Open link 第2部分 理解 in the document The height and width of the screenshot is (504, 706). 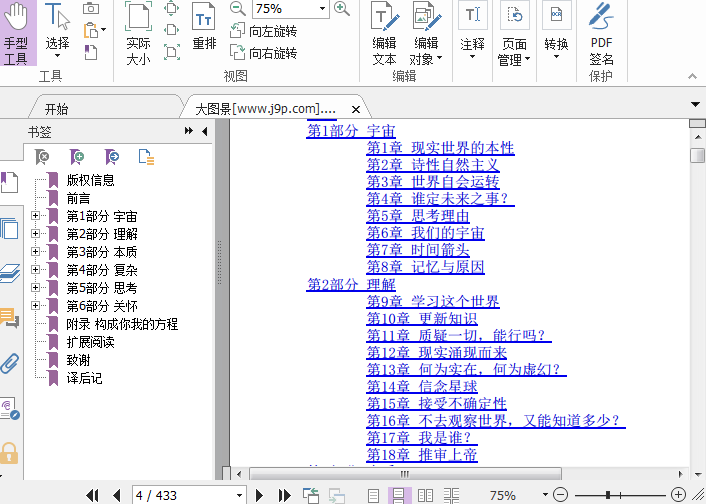pyautogui.click(x=351, y=284)
